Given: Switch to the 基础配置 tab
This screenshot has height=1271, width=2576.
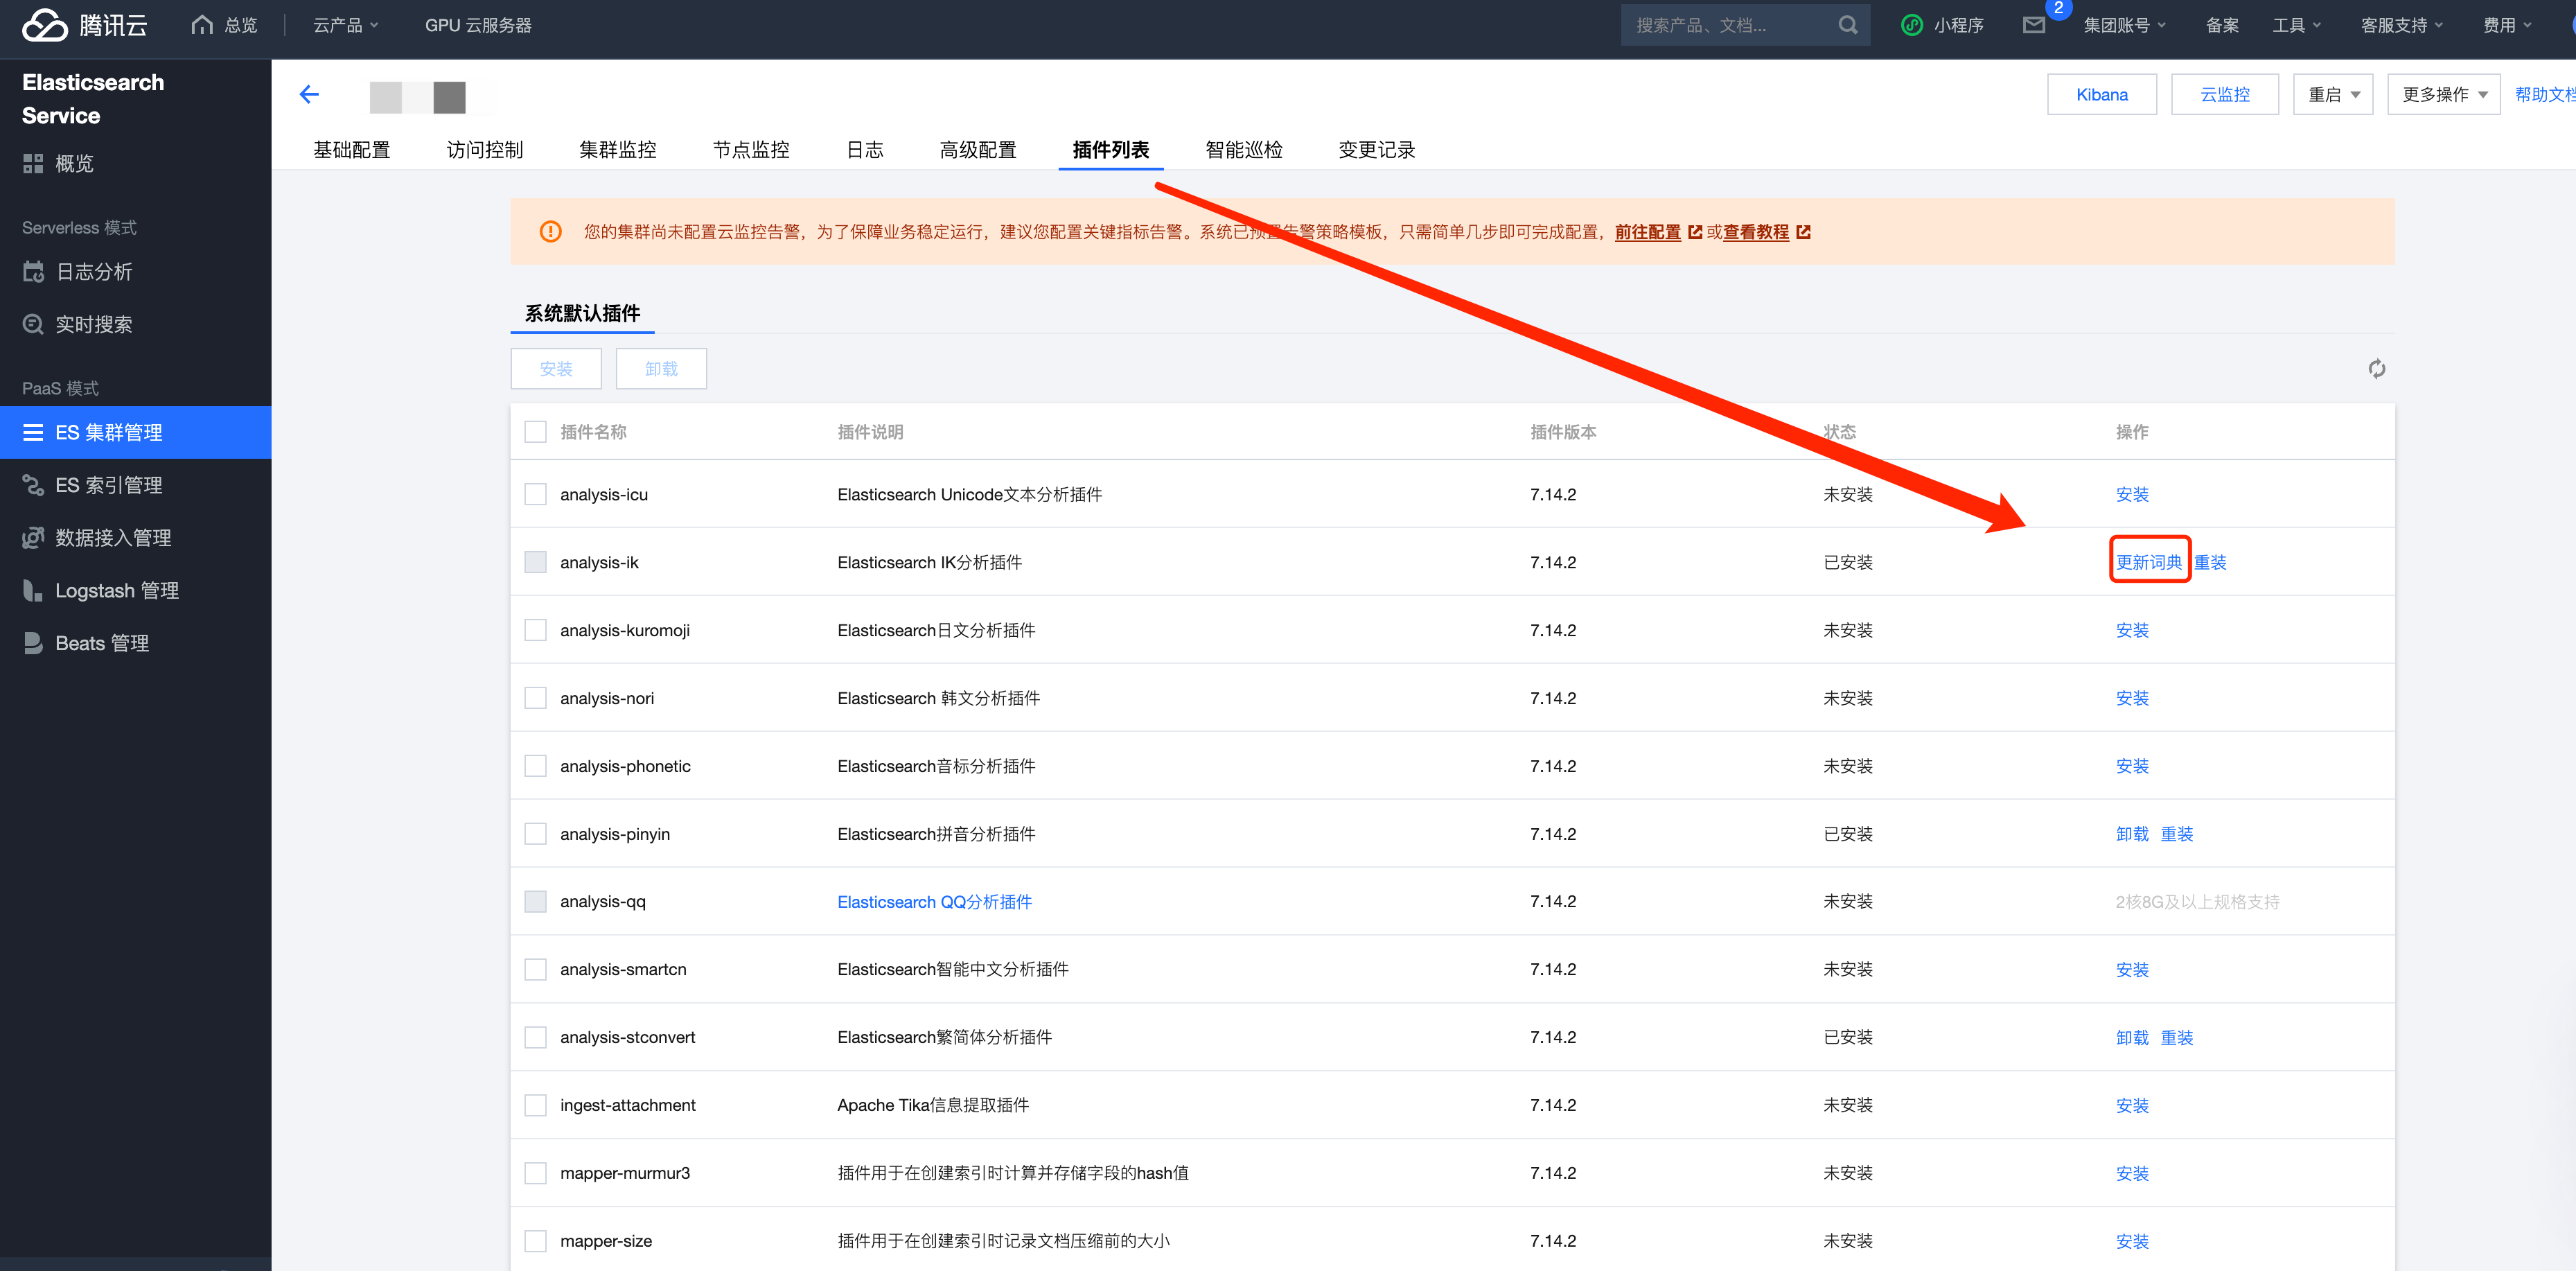Looking at the screenshot, I should [x=351, y=150].
